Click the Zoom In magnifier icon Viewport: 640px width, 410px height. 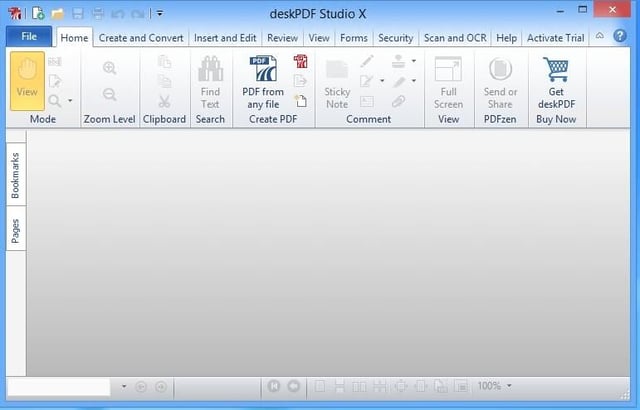pyautogui.click(x=109, y=68)
